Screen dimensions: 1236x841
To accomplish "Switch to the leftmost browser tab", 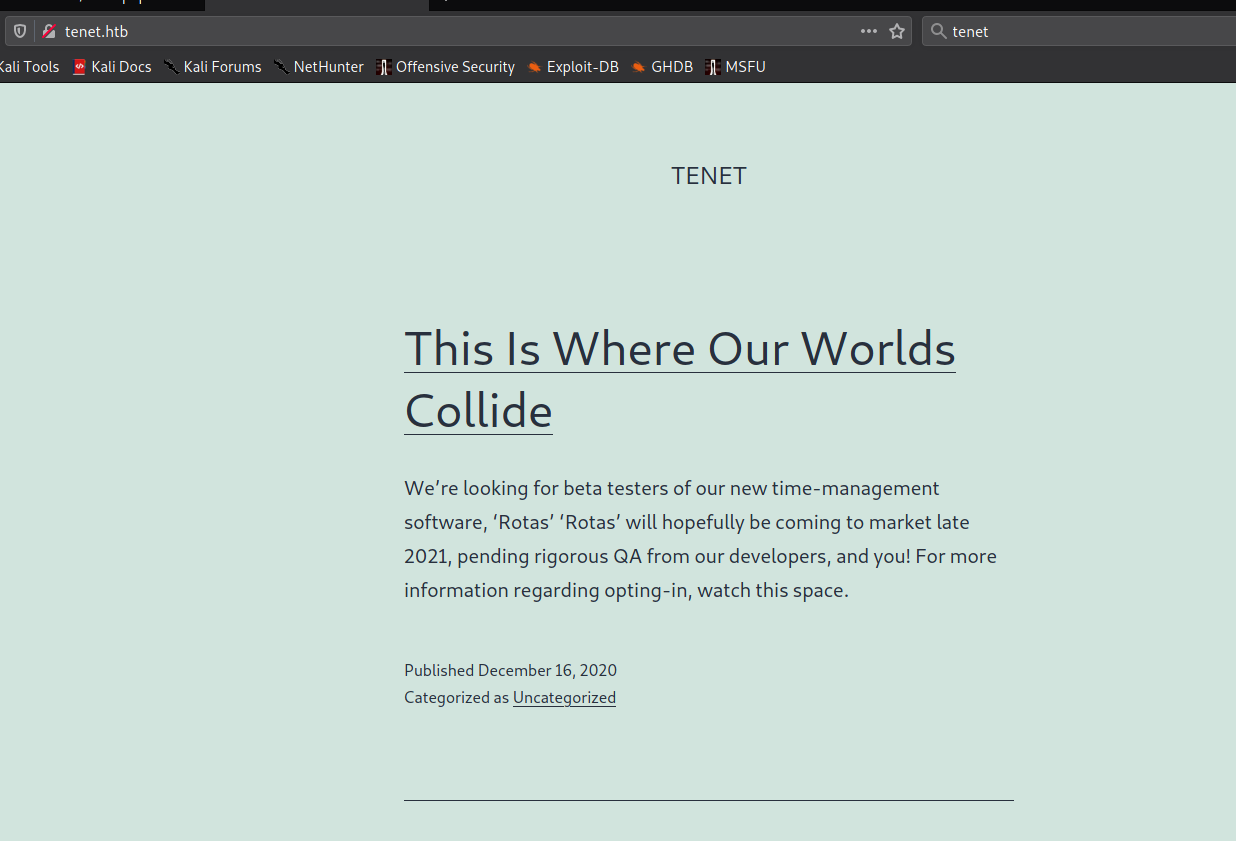I will click(100, 5).
